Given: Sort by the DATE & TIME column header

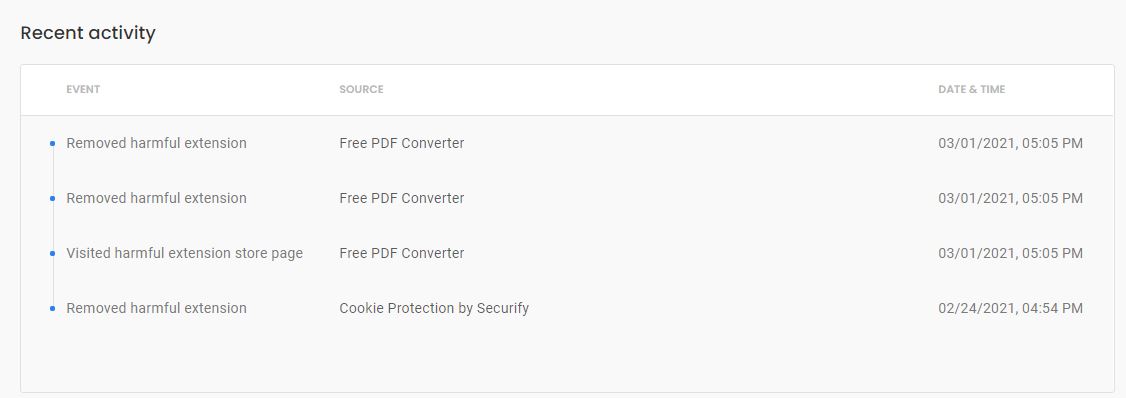Looking at the screenshot, I should 972,89.
